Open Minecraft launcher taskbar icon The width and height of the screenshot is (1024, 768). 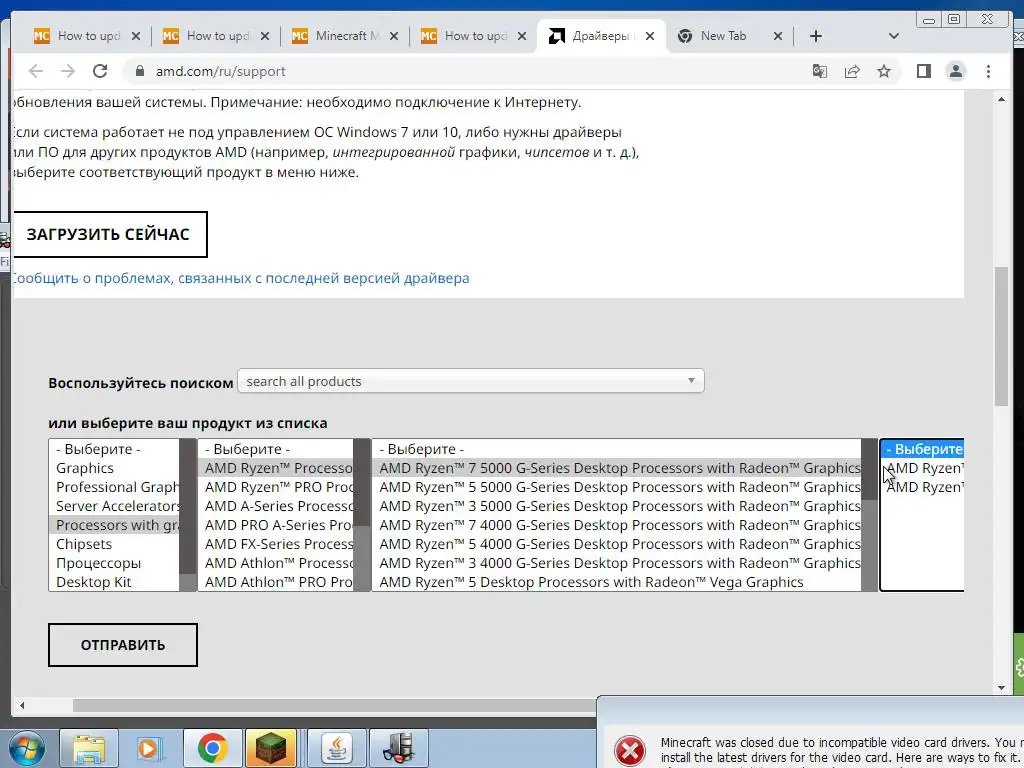click(271, 748)
